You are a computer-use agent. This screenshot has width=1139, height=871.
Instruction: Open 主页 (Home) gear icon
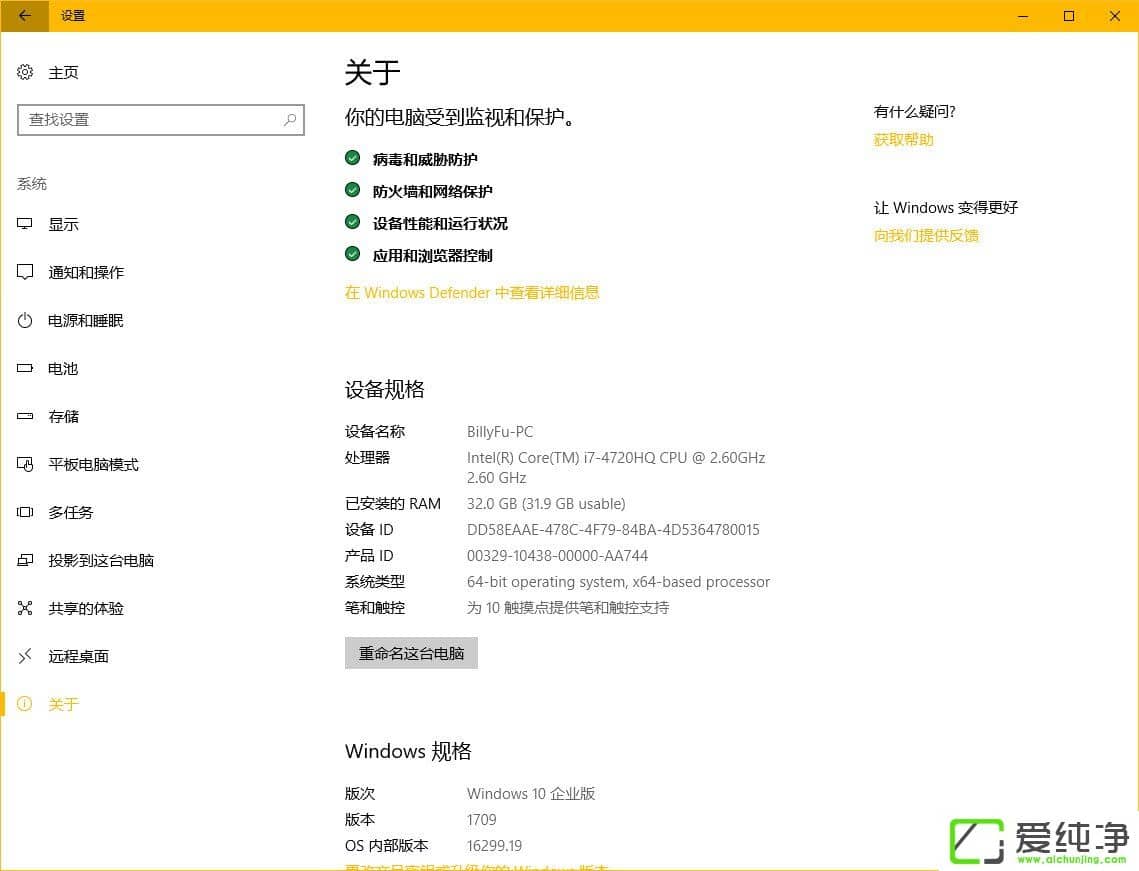click(24, 72)
